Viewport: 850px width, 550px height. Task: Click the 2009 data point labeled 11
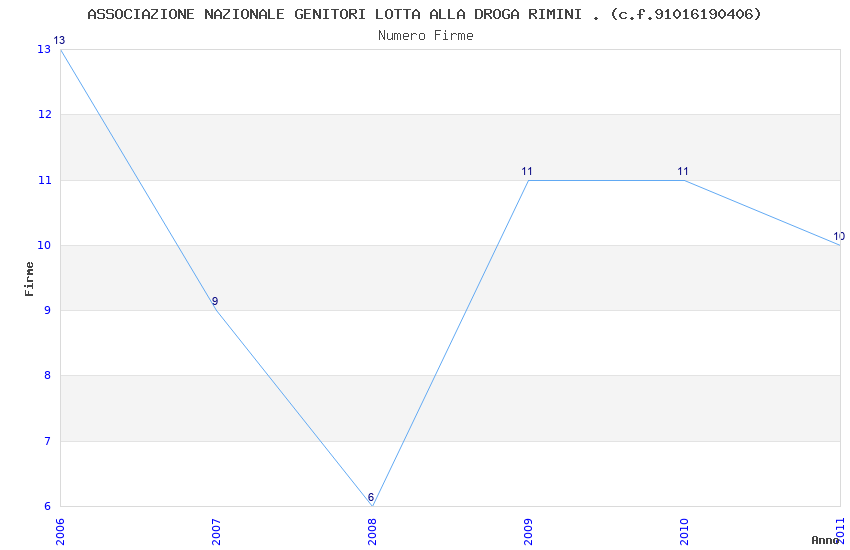pyautogui.click(x=528, y=180)
